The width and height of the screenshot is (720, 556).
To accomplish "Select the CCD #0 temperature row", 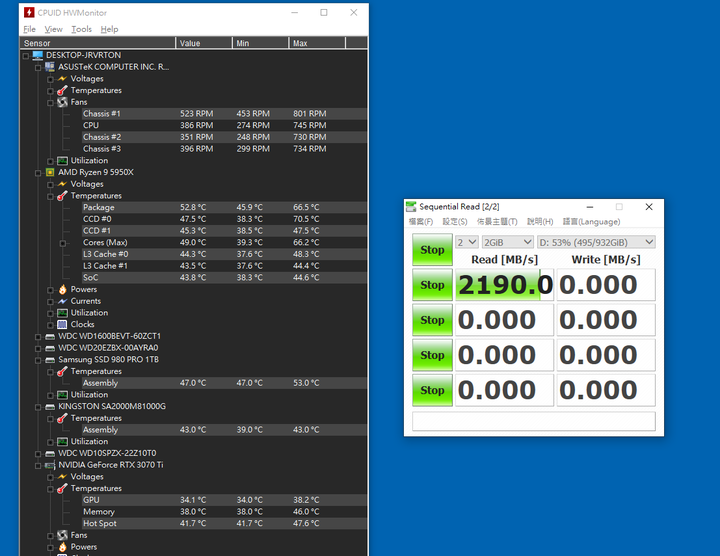I will (x=224, y=219).
